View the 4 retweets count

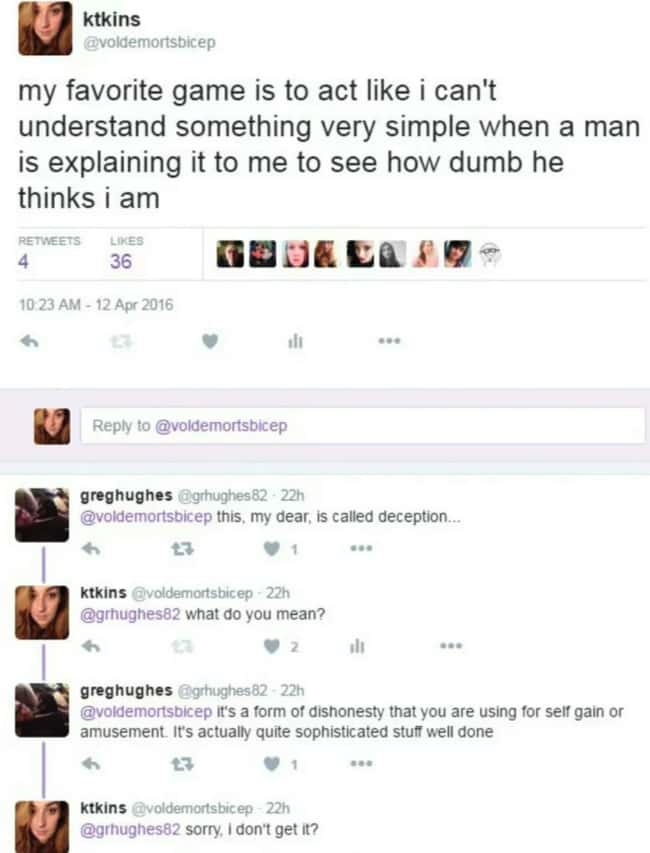click(23, 262)
